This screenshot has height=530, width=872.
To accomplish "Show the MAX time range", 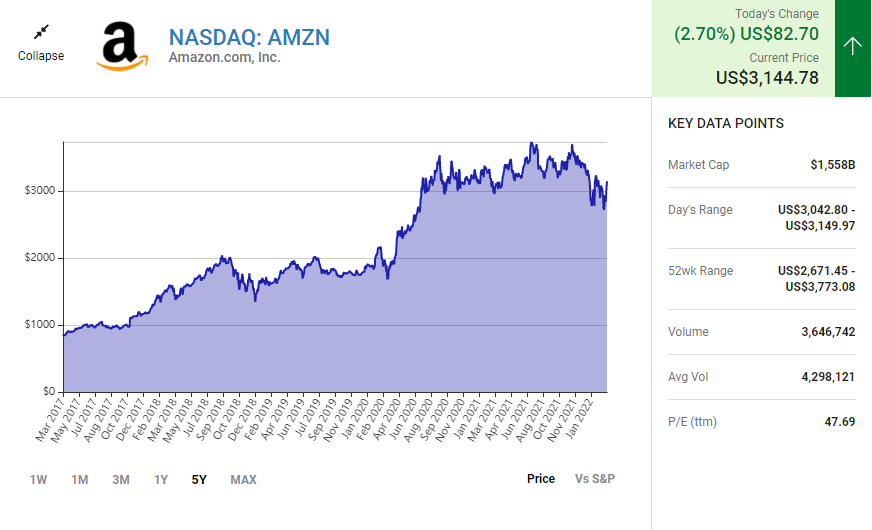I will (x=243, y=480).
